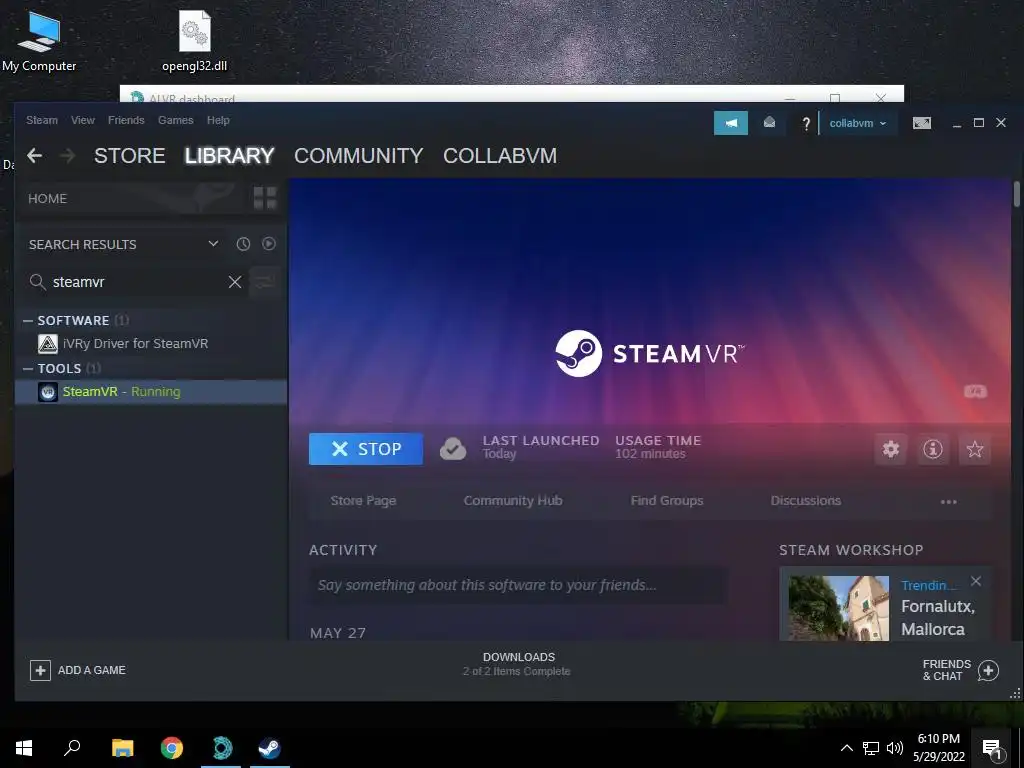The width and height of the screenshot is (1024, 768).
Task: Show more SteamVR links ellipsis
Action: 948,502
